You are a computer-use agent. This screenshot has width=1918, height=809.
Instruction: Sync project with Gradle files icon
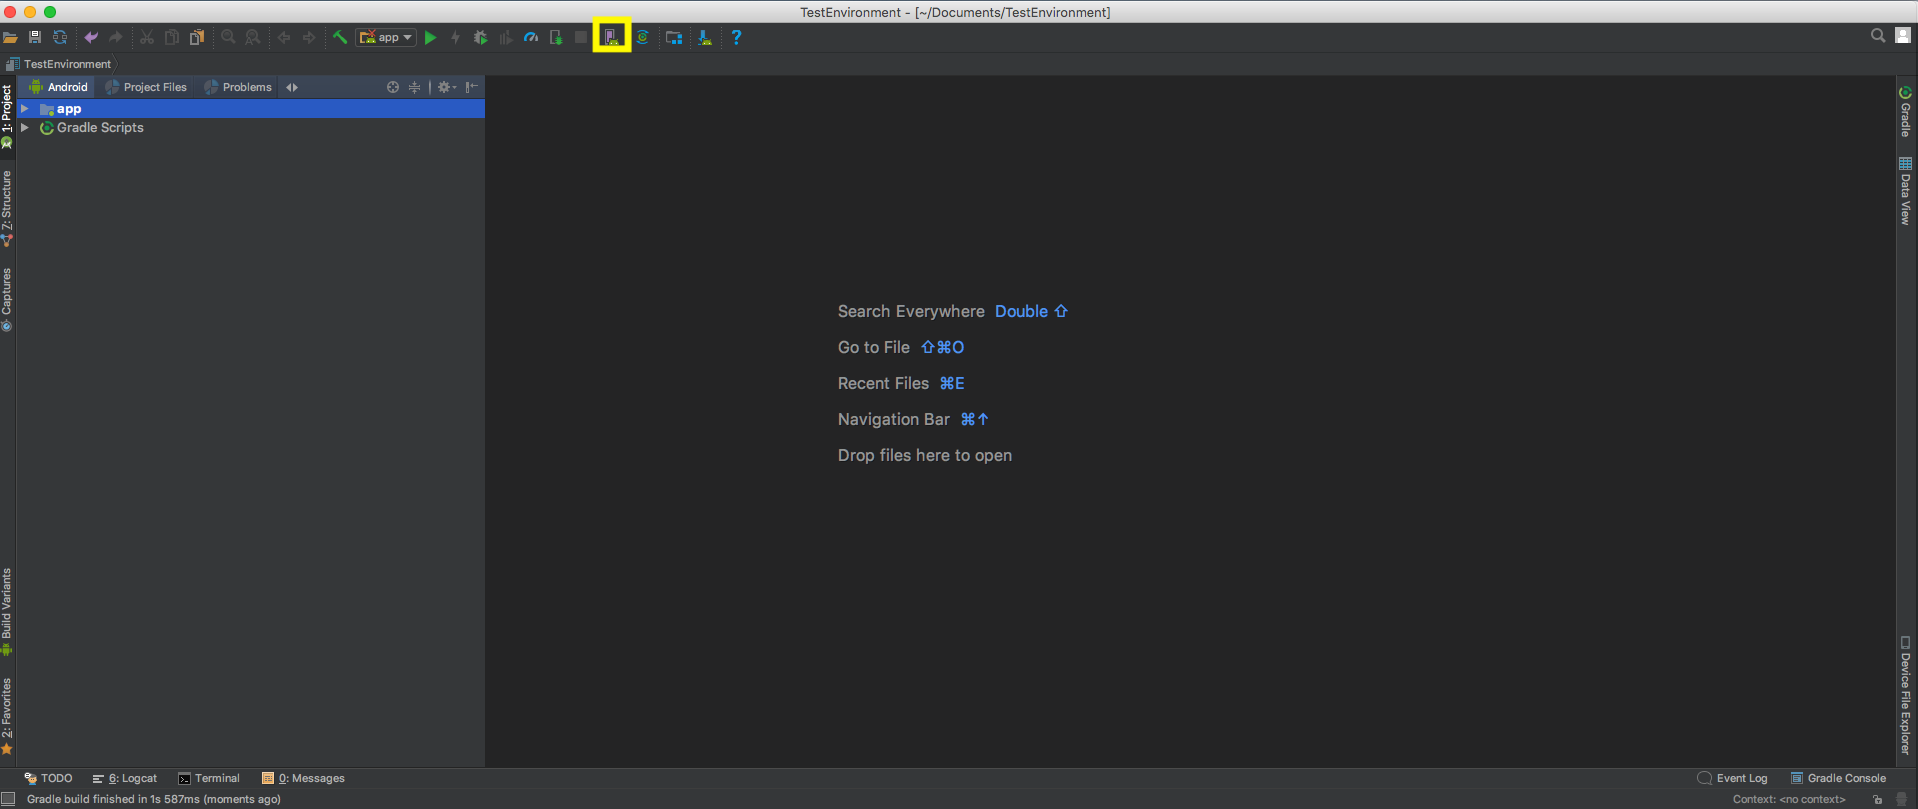click(643, 38)
